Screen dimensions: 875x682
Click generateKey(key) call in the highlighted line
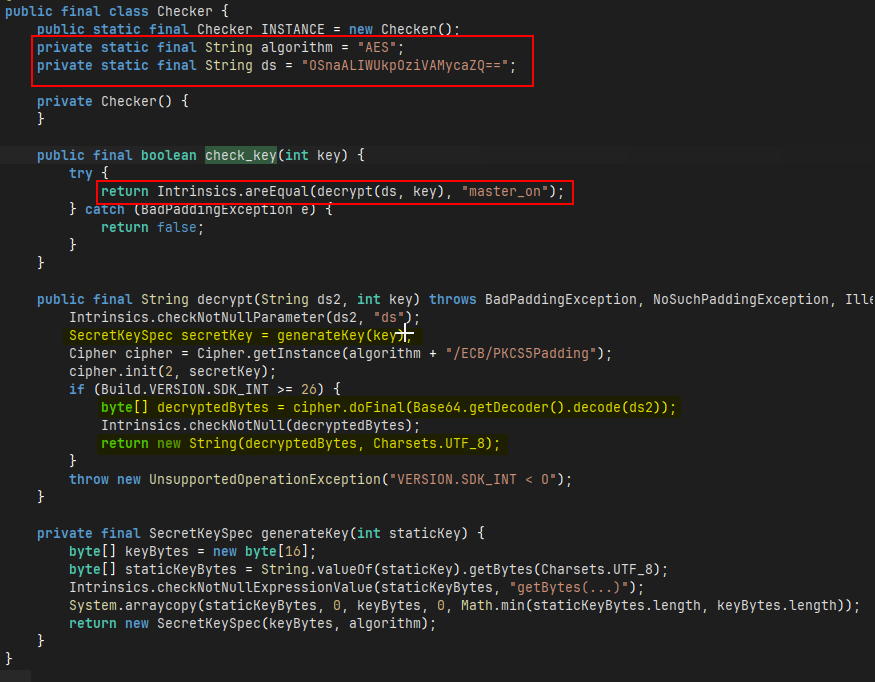tap(340, 335)
